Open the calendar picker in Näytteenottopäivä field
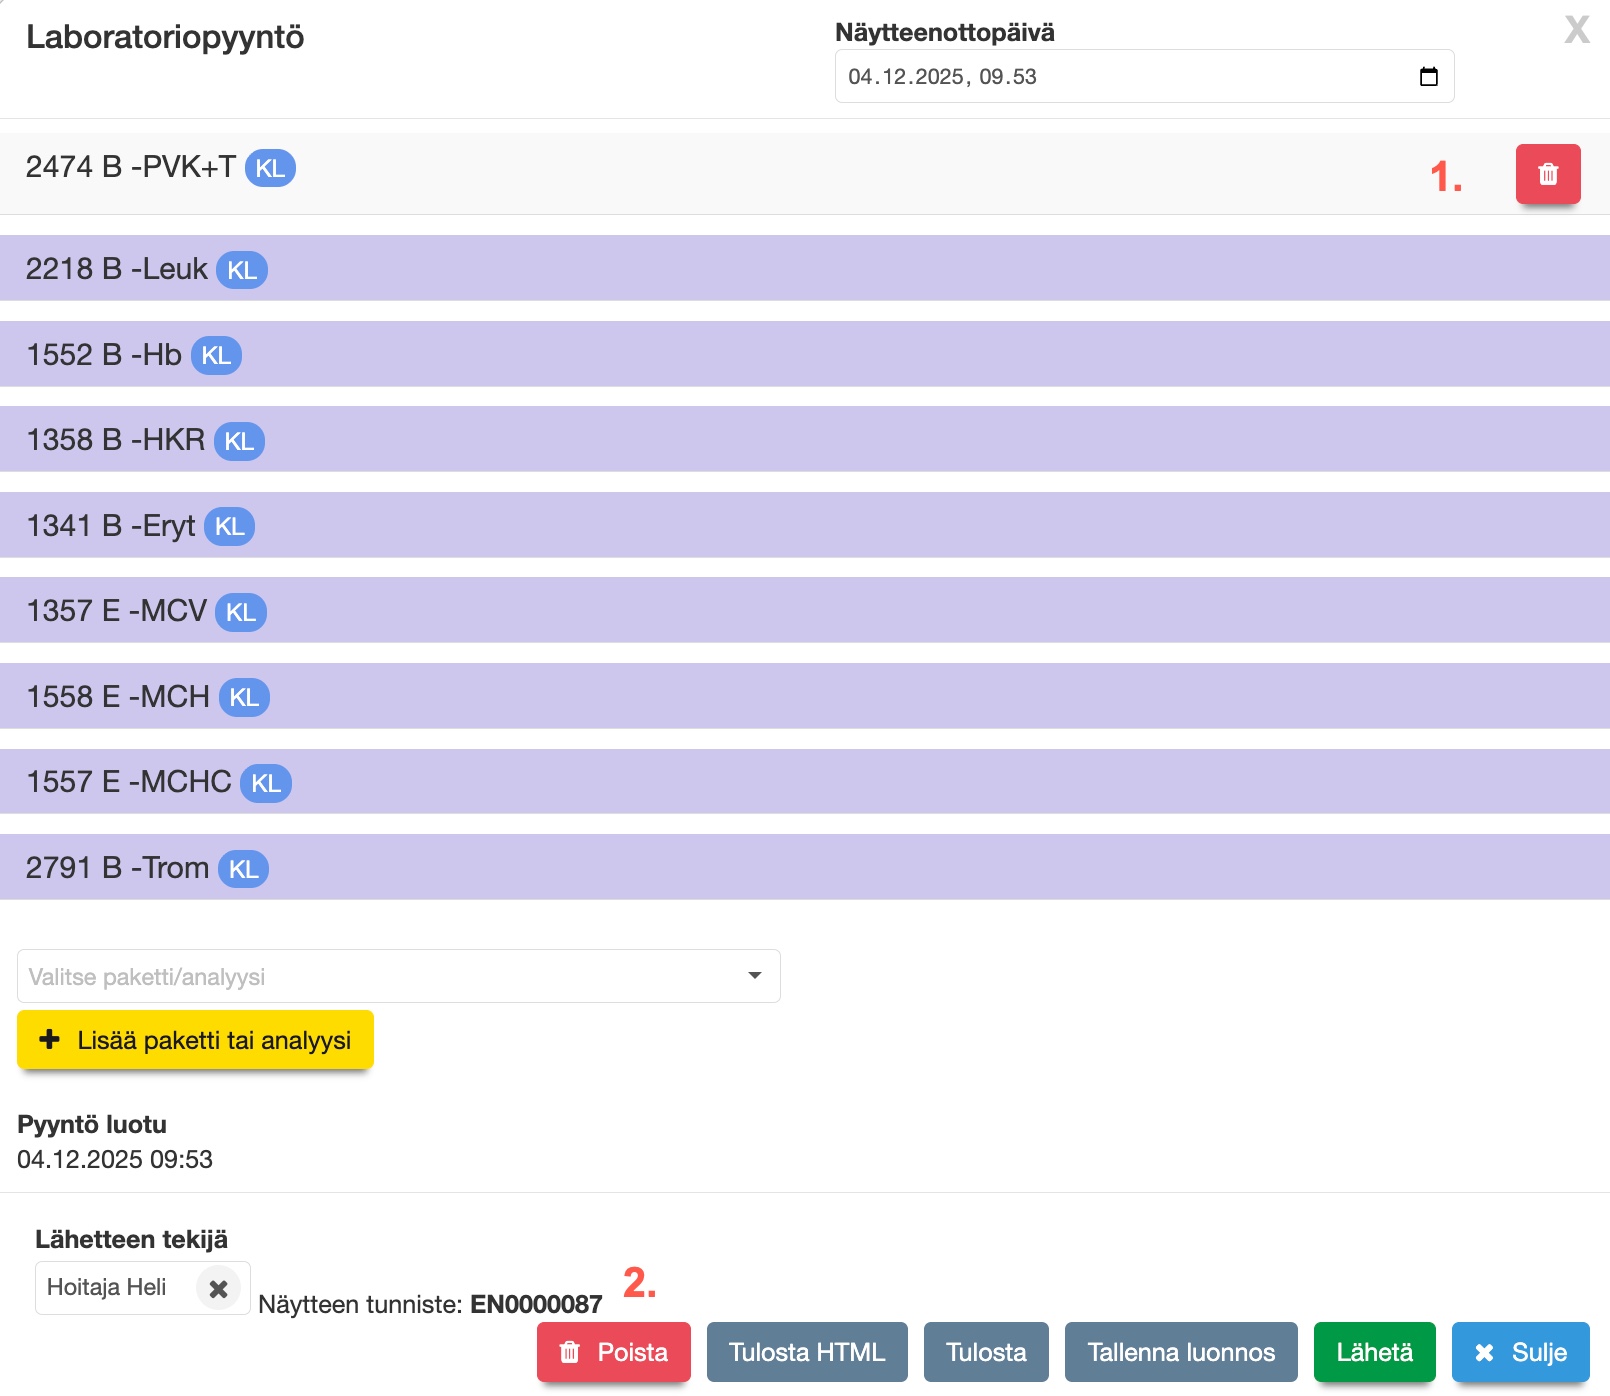Image resolution: width=1610 pixels, height=1396 pixels. [1428, 77]
